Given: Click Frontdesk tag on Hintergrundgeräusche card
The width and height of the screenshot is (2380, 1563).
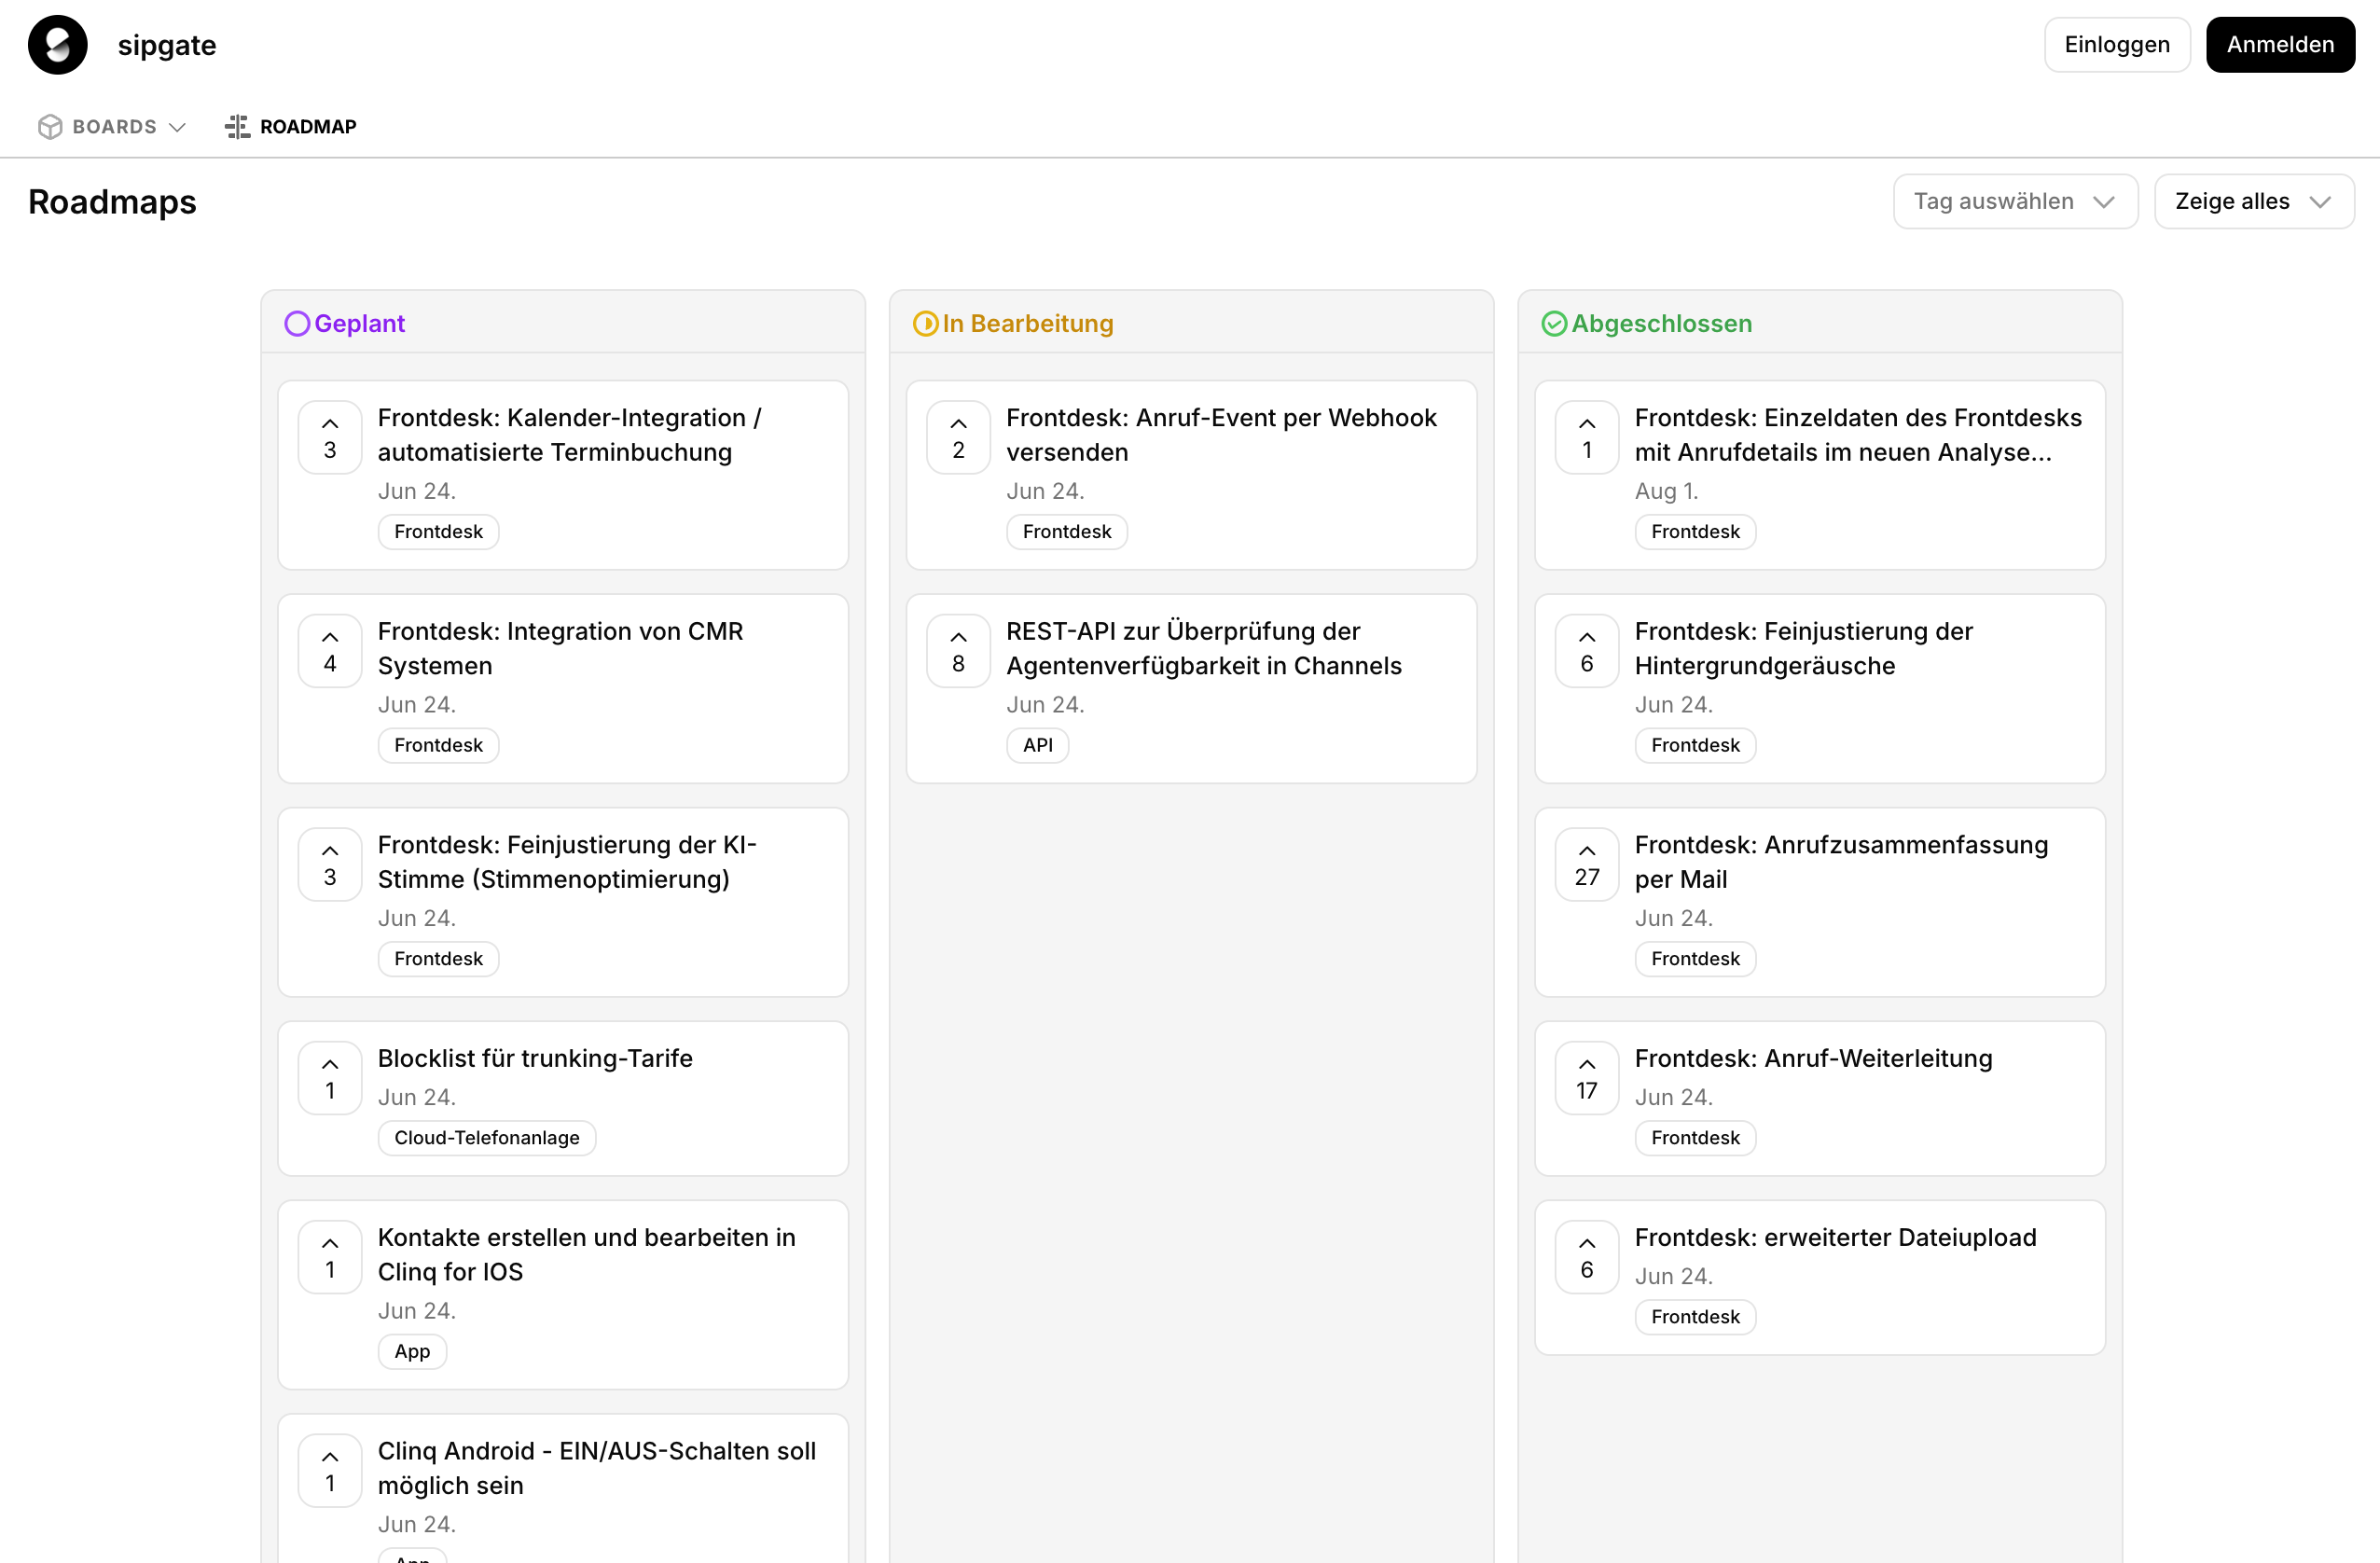Looking at the screenshot, I should pyautogui.click(x=1695, y=746).
